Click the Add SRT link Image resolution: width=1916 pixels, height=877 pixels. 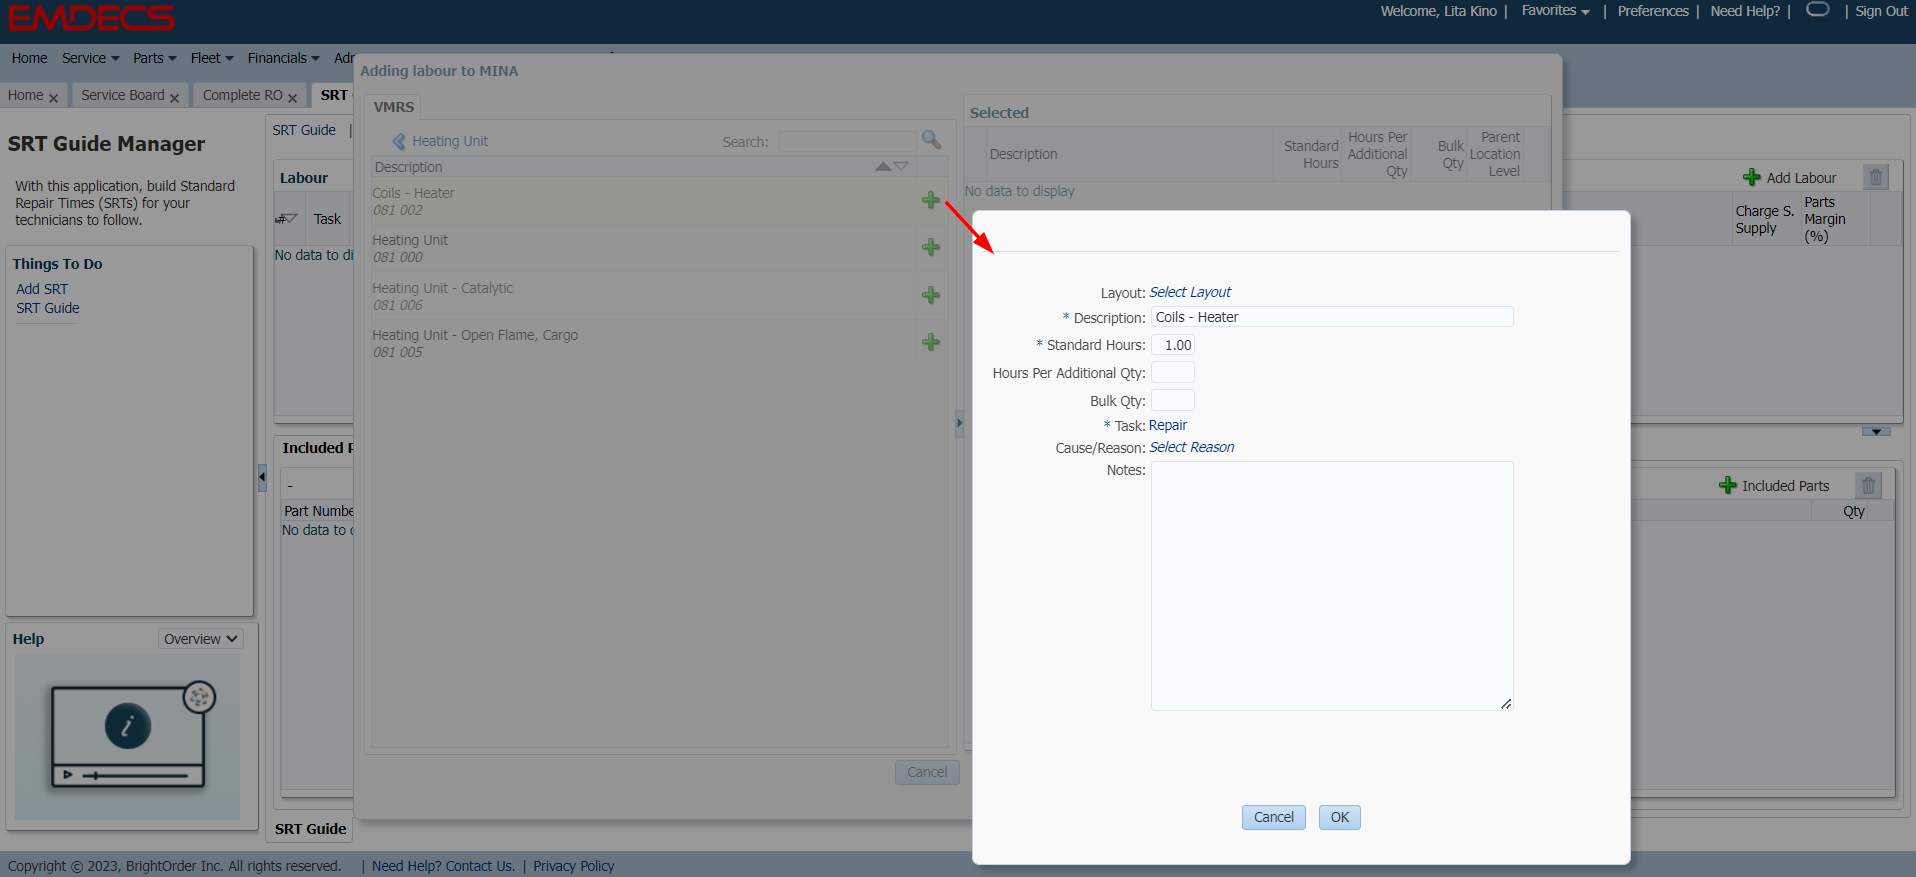42,289
